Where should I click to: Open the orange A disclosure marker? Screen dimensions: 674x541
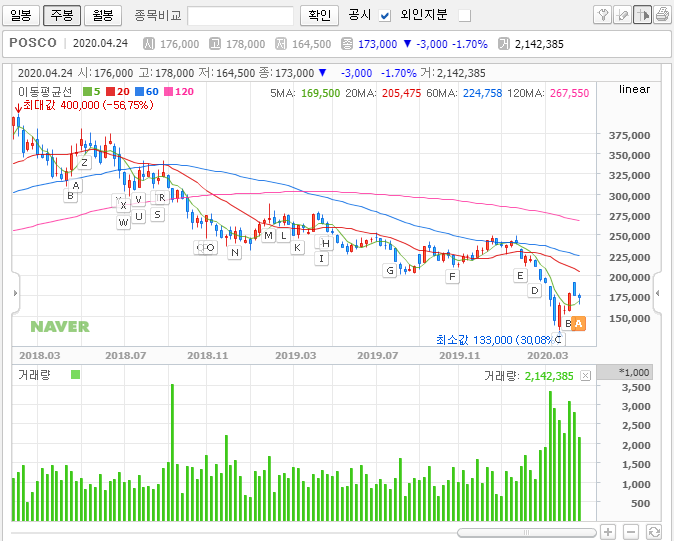(x=579, y=324)
